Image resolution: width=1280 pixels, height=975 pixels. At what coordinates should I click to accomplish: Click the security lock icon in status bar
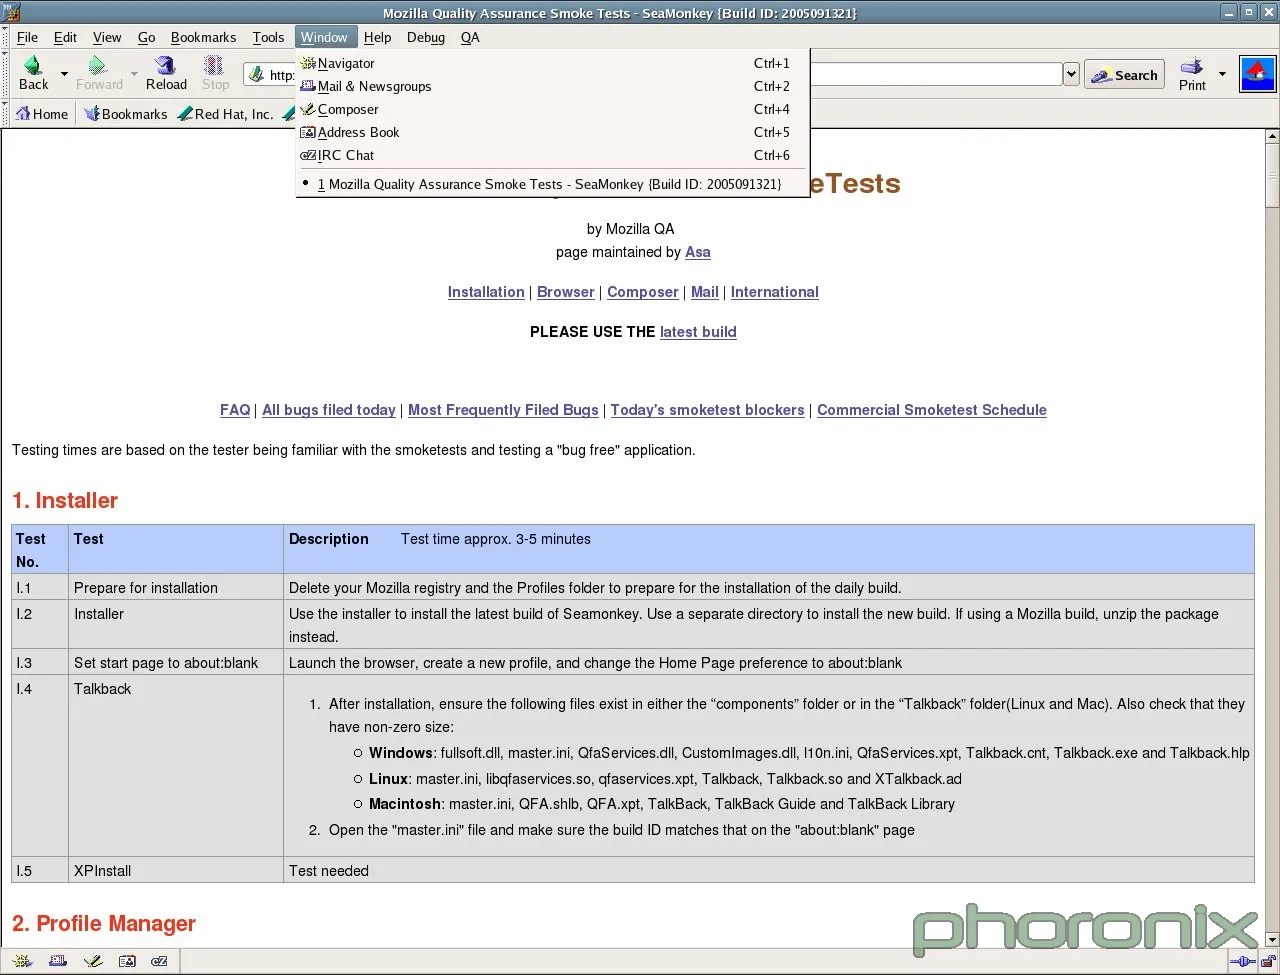click(1268, 962)
